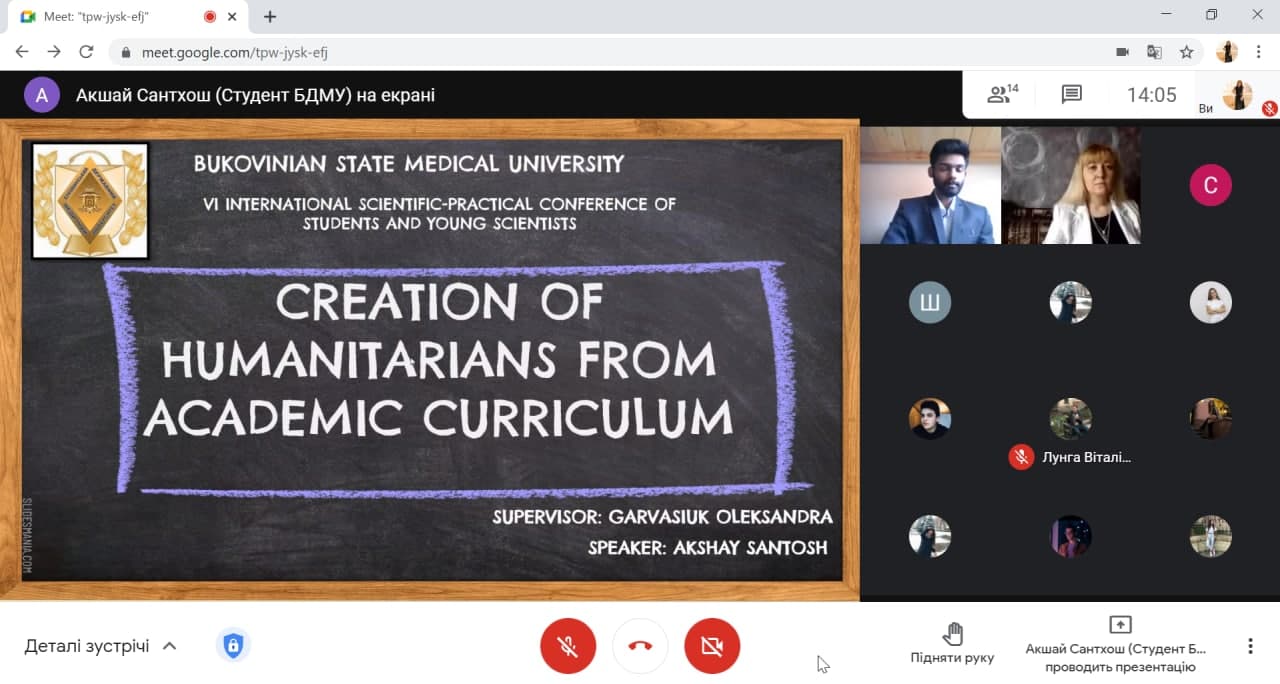Screen dimensions: 1280x684
Task: Open Meet's more options three-dot menu
Action: coord(1250,646)
